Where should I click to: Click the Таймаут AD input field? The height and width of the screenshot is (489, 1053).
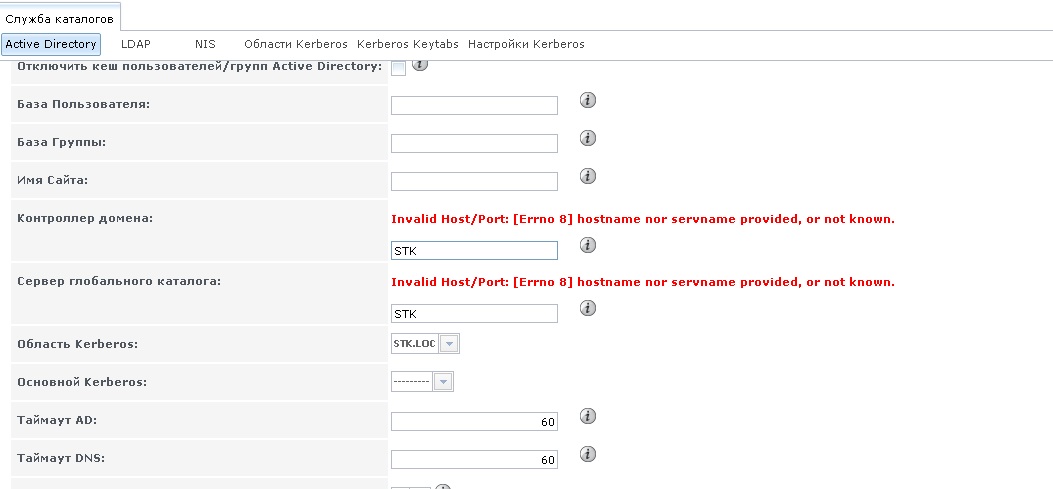[x=474, y=422]
